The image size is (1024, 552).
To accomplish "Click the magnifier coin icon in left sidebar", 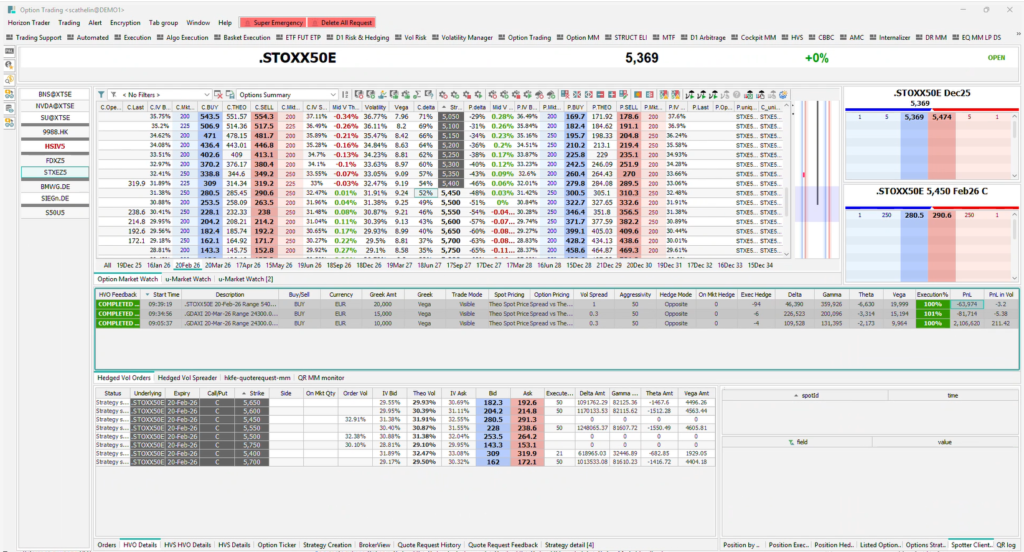I will click(x=9, y=80).
